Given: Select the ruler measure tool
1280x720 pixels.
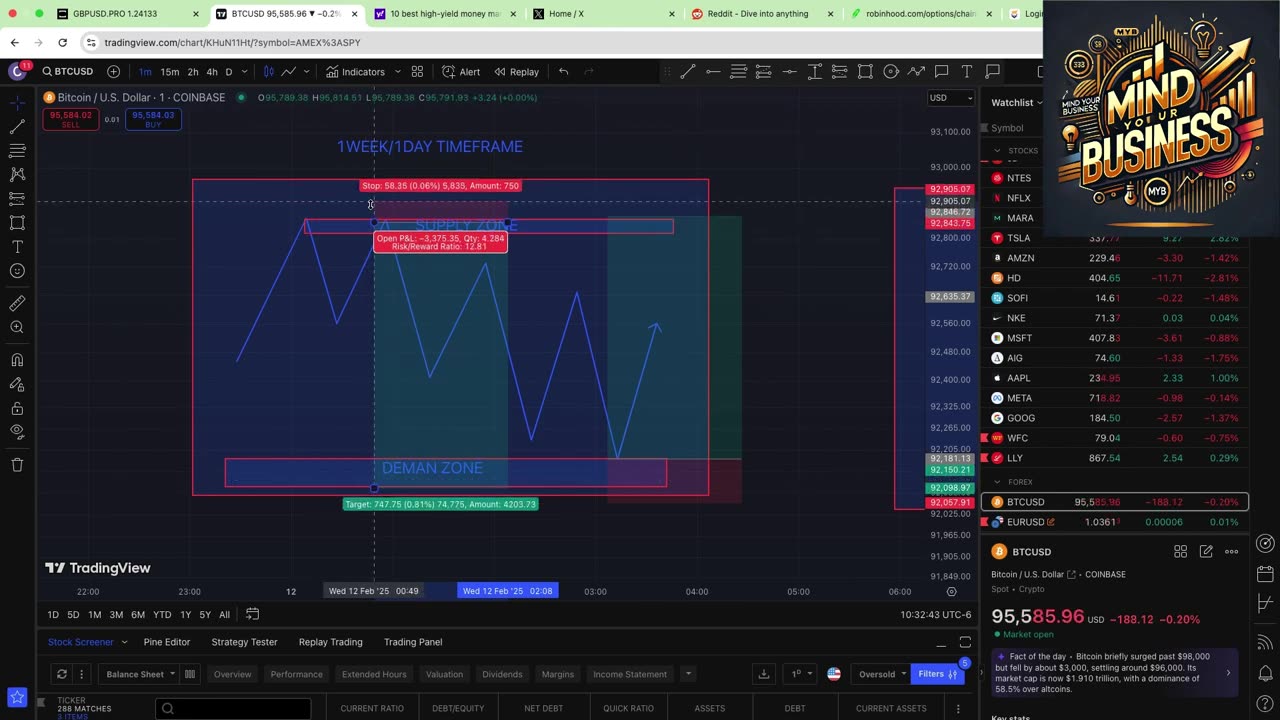Looking at the screenshot, I should tap(17, 303).
